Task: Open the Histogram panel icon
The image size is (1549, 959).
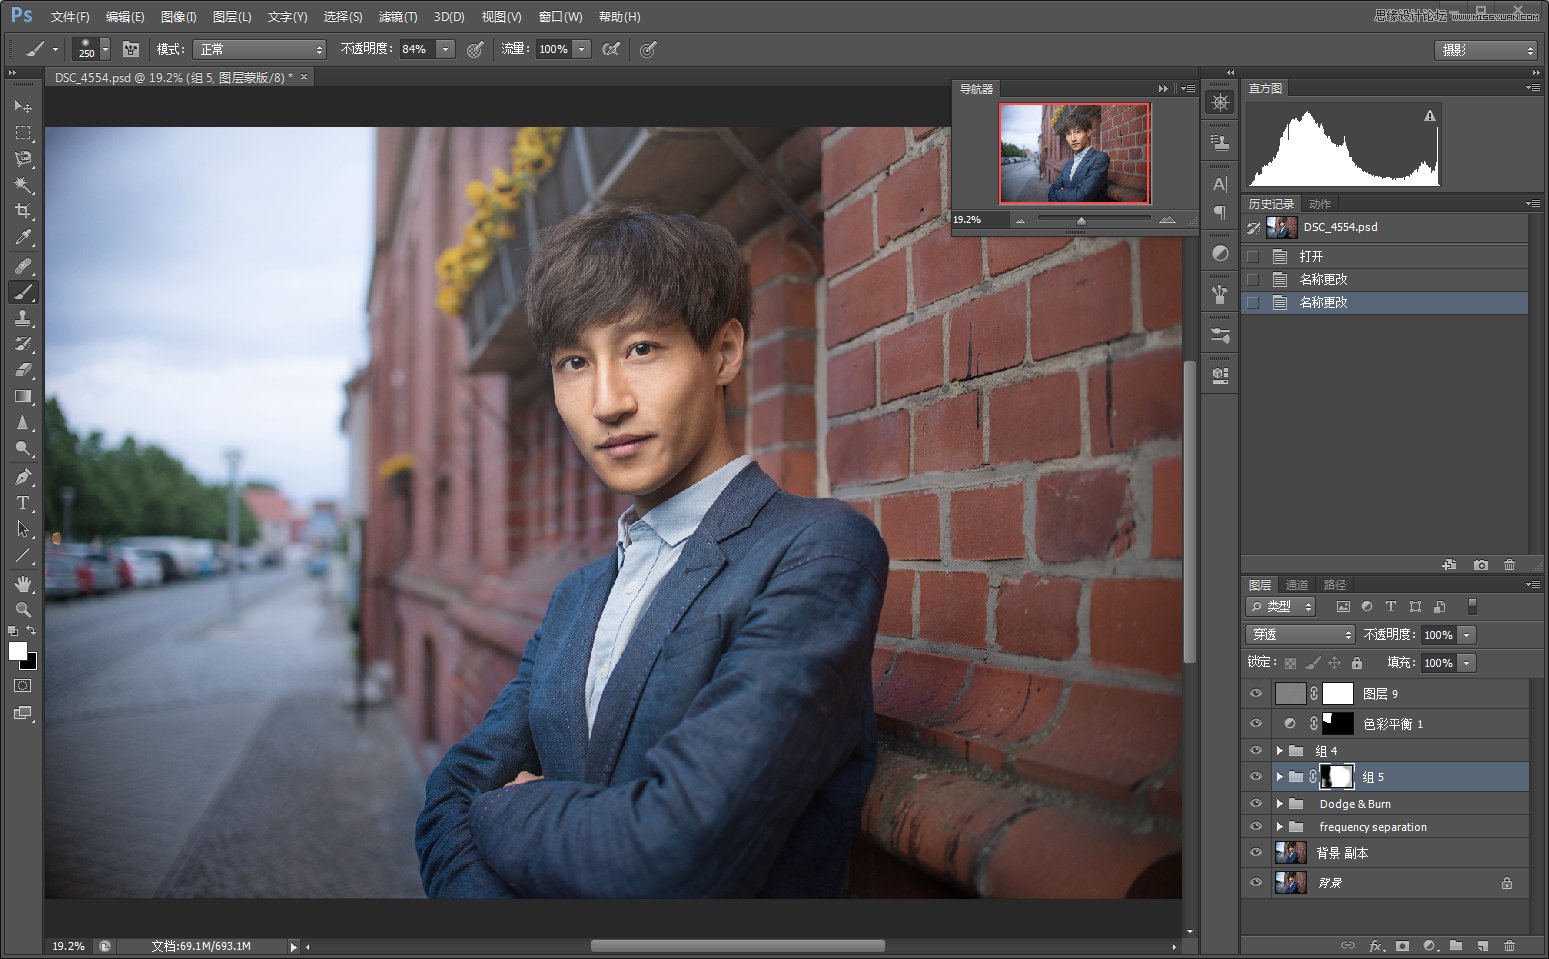Action: pos(1266,88)
